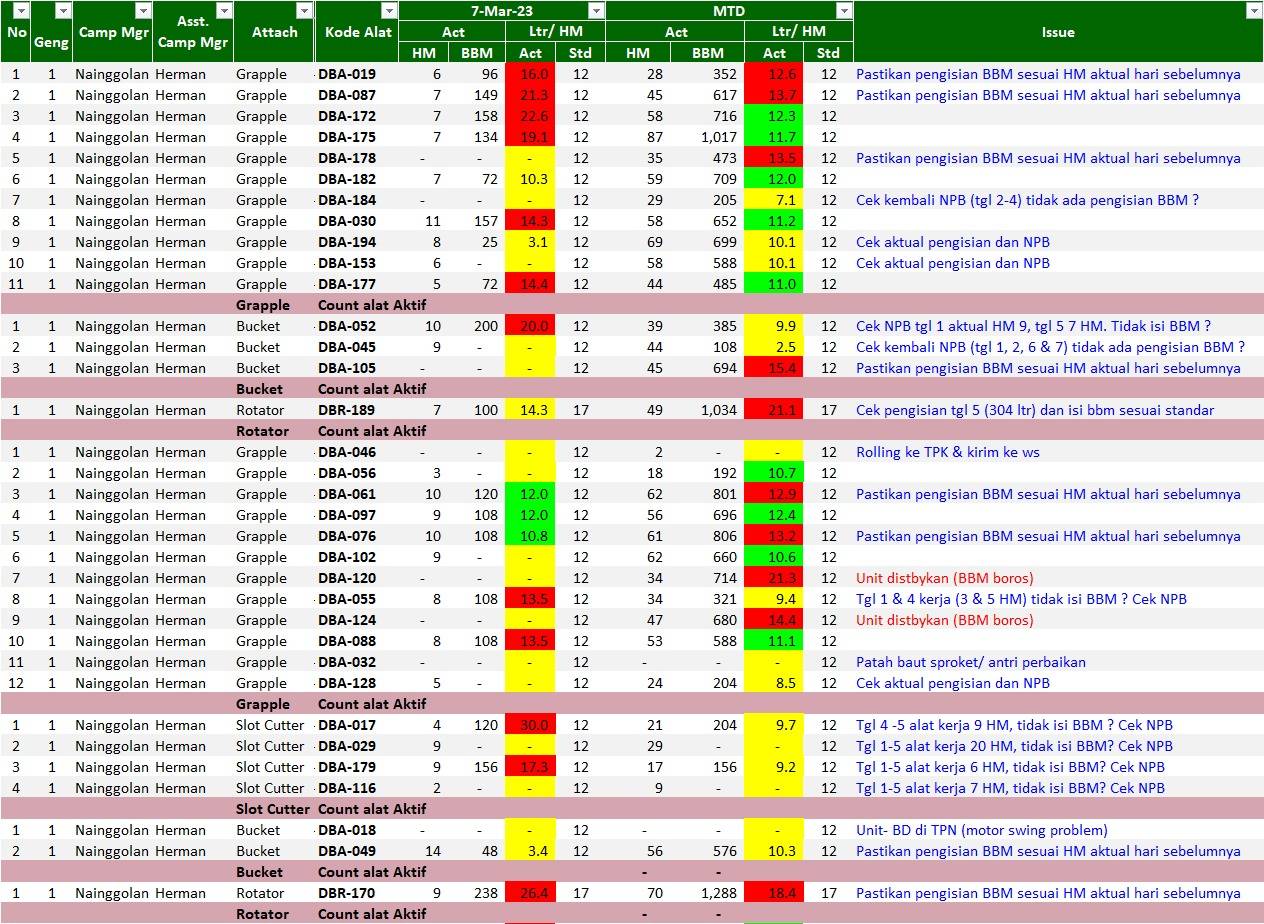
Task: Select the red 22.6 cell in DBA-172 row
Action: pos(530,116)
